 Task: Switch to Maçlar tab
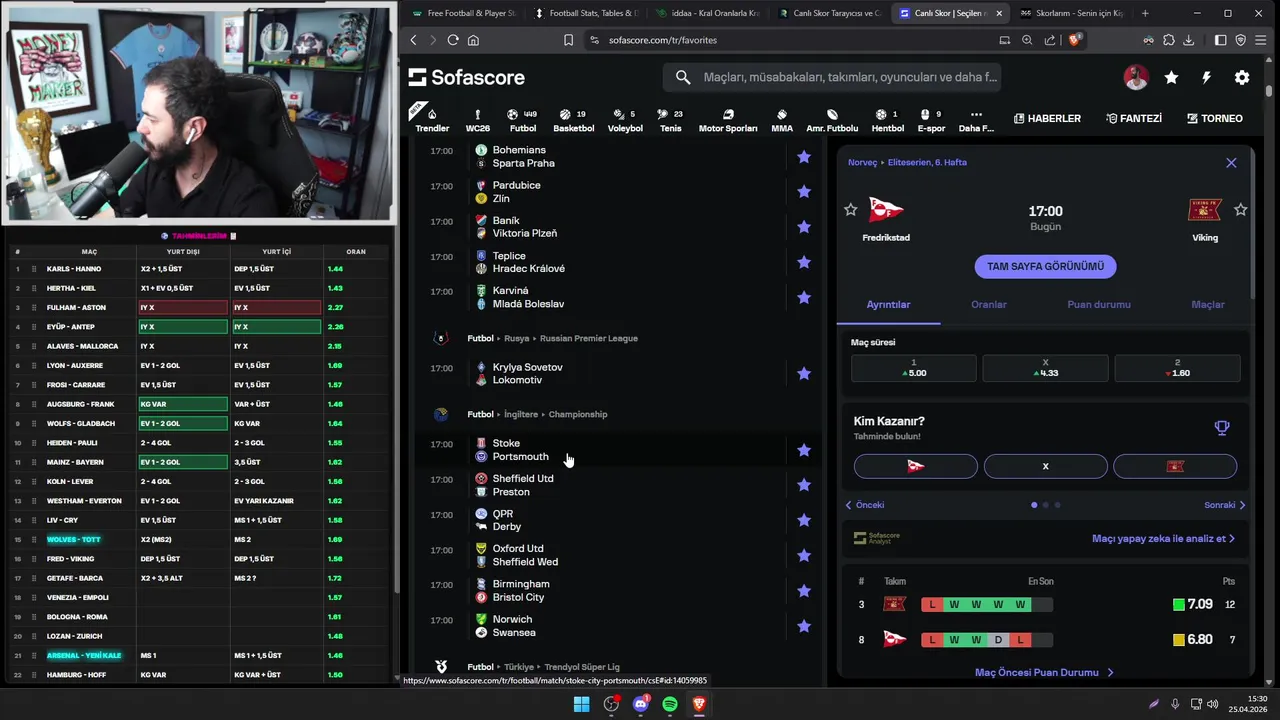[1208, 304]
